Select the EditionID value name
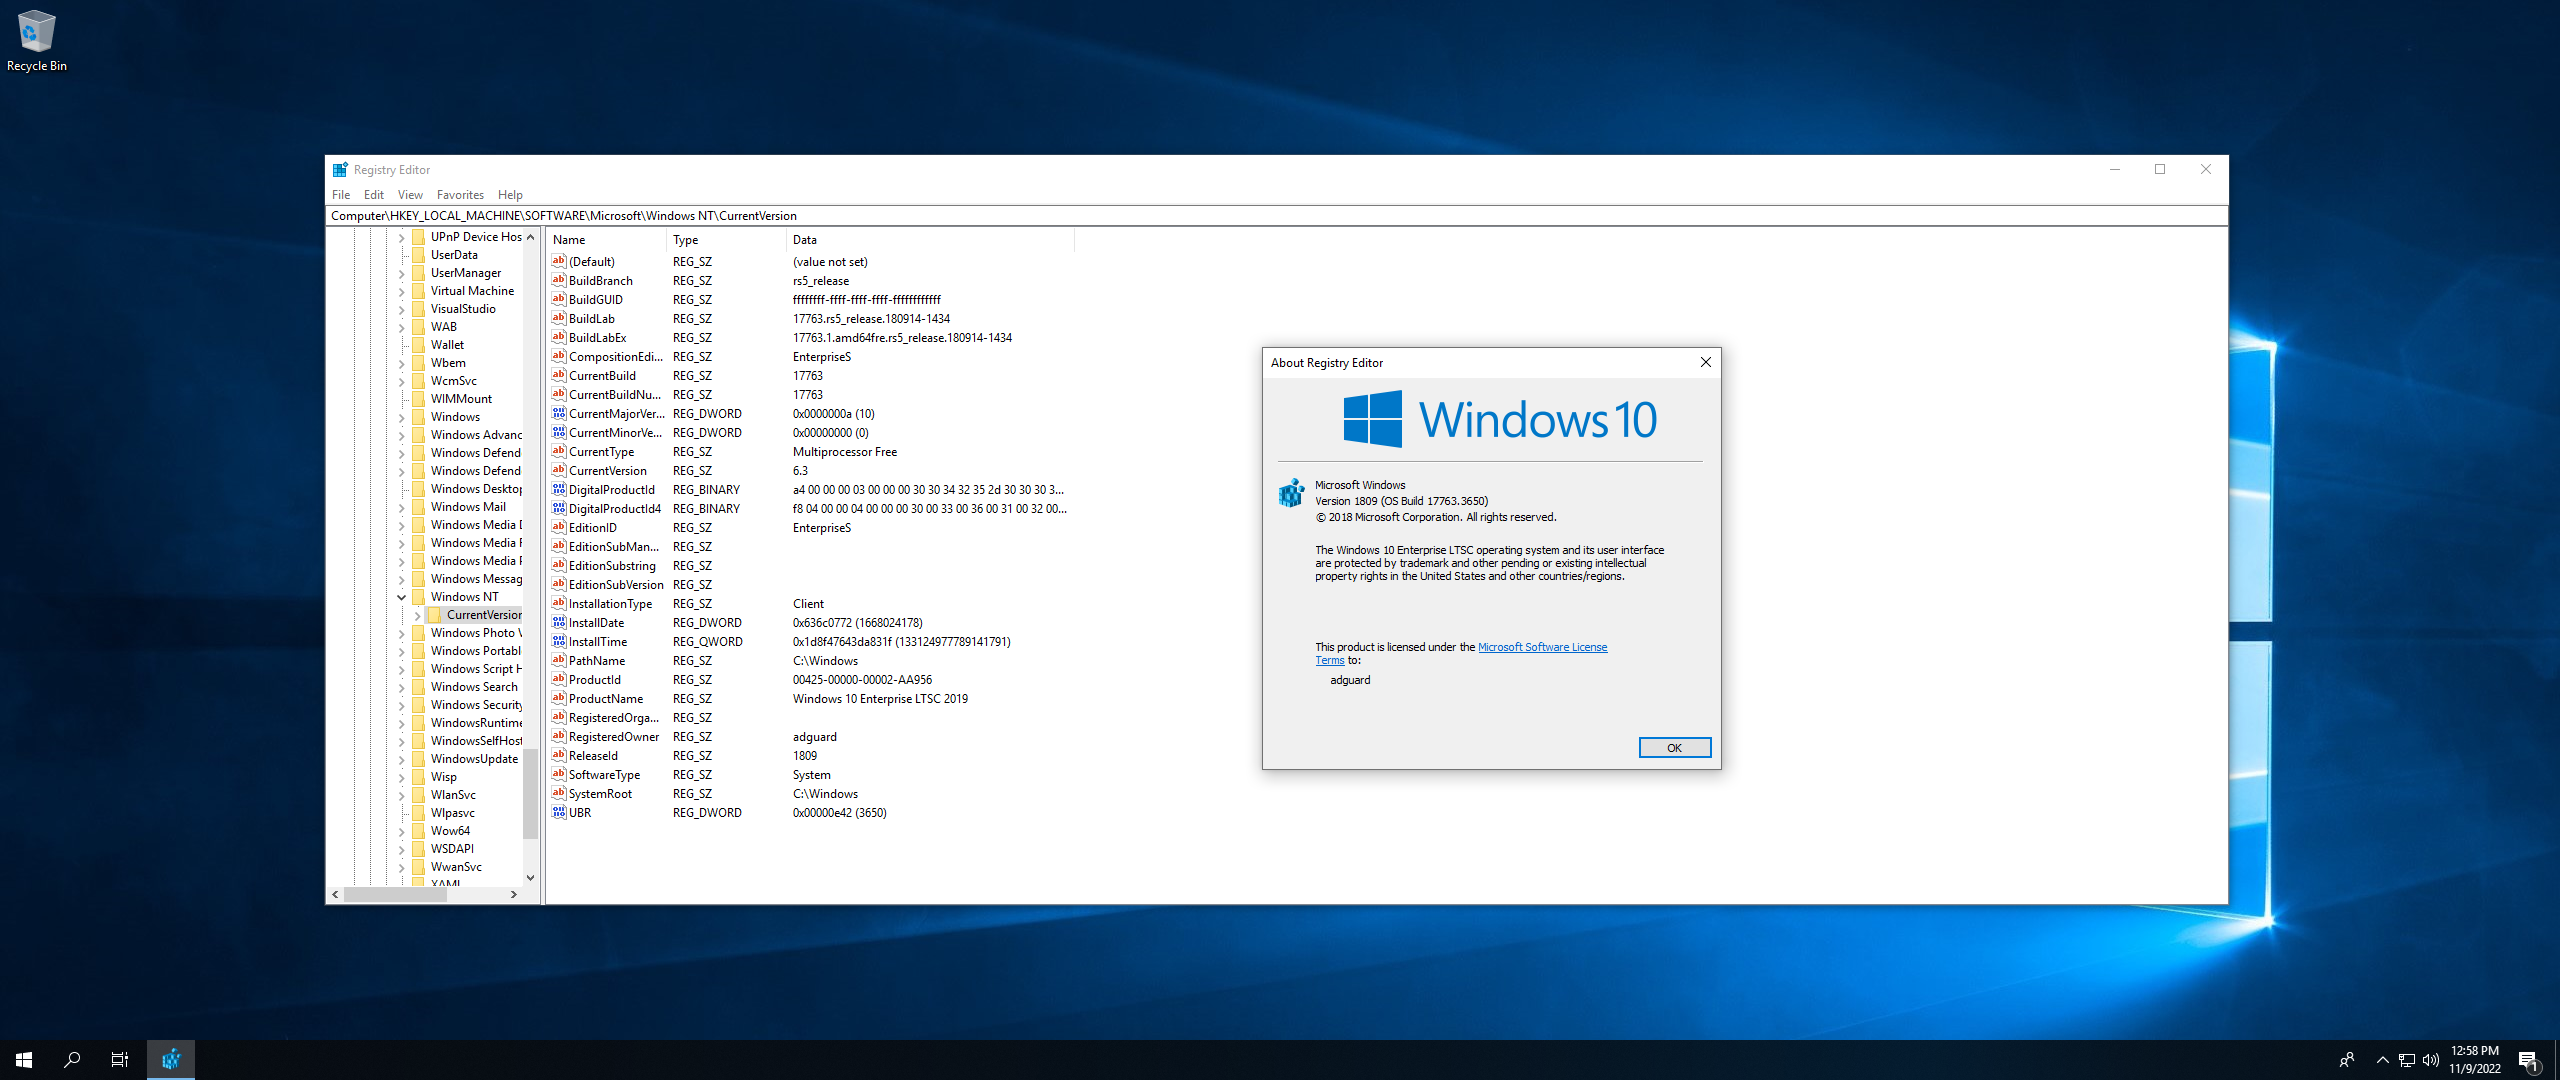Image resolution: width=2560 pixels, height=1080 pixels. (x=592, y=528)
